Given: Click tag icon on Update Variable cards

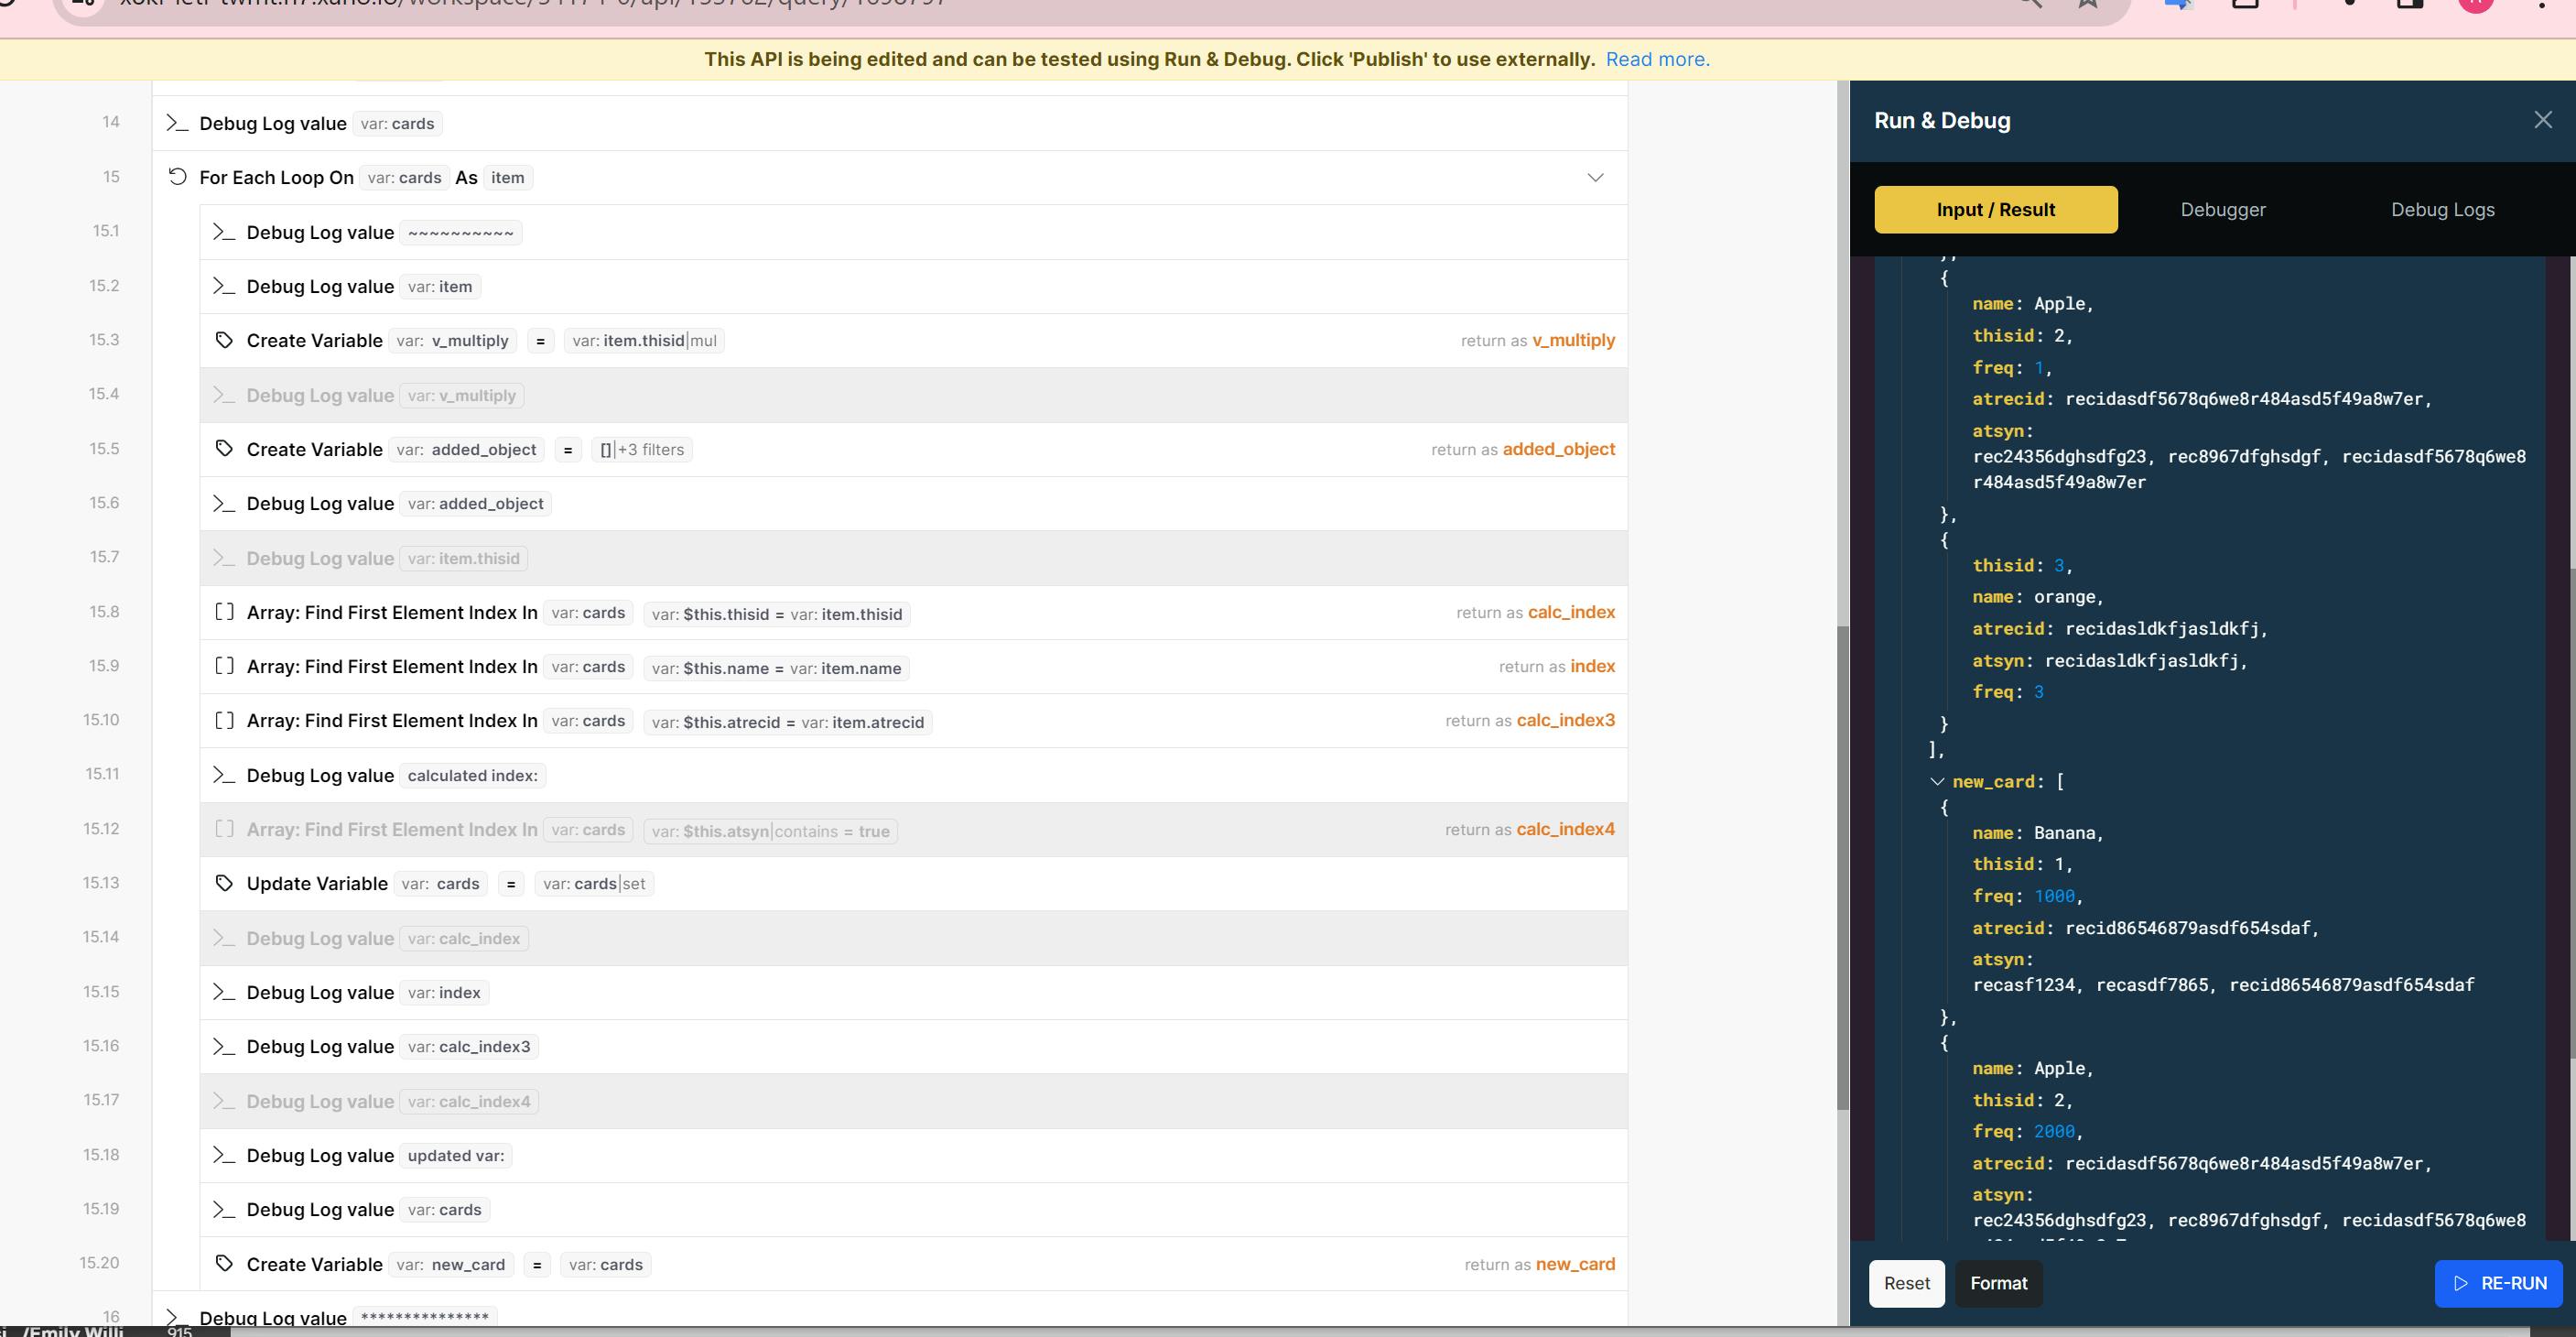Looking at the screenshot, I should point(224,883).
